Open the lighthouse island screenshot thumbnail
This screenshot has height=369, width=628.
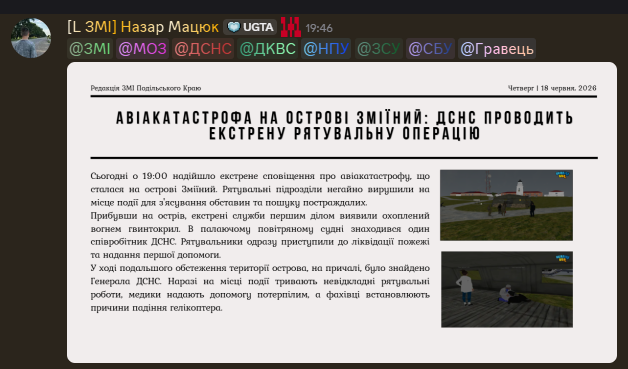pos(506,205)
